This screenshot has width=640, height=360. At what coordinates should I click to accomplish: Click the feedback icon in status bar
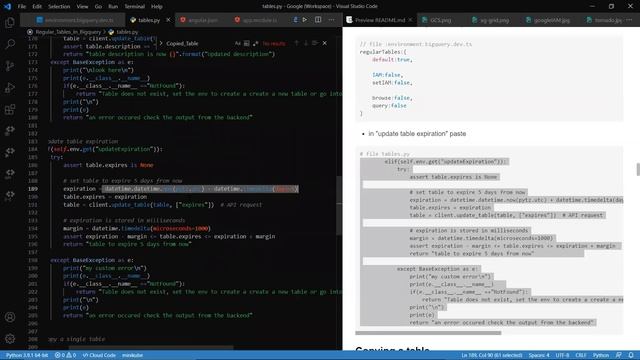(619, 355)
